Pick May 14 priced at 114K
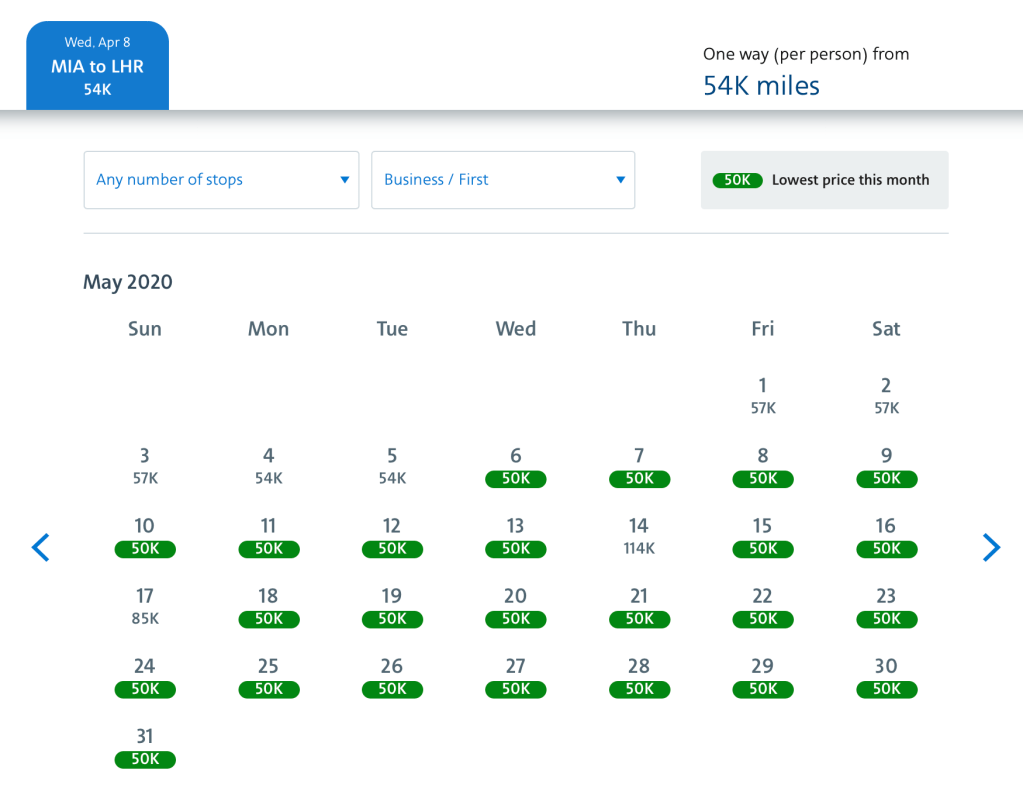The height and width of the screenshot is (788, 1023). 639,536
